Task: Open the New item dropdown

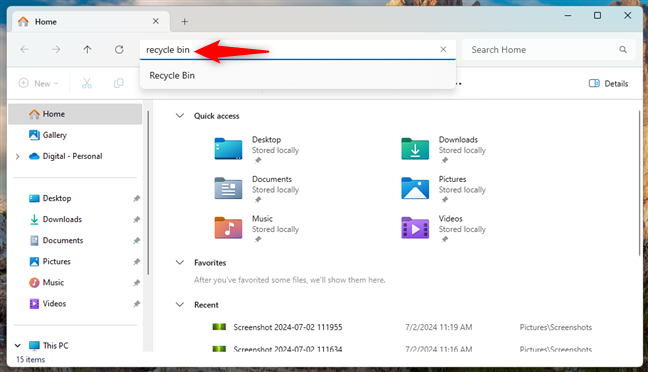Action: [x=38, y=83]
